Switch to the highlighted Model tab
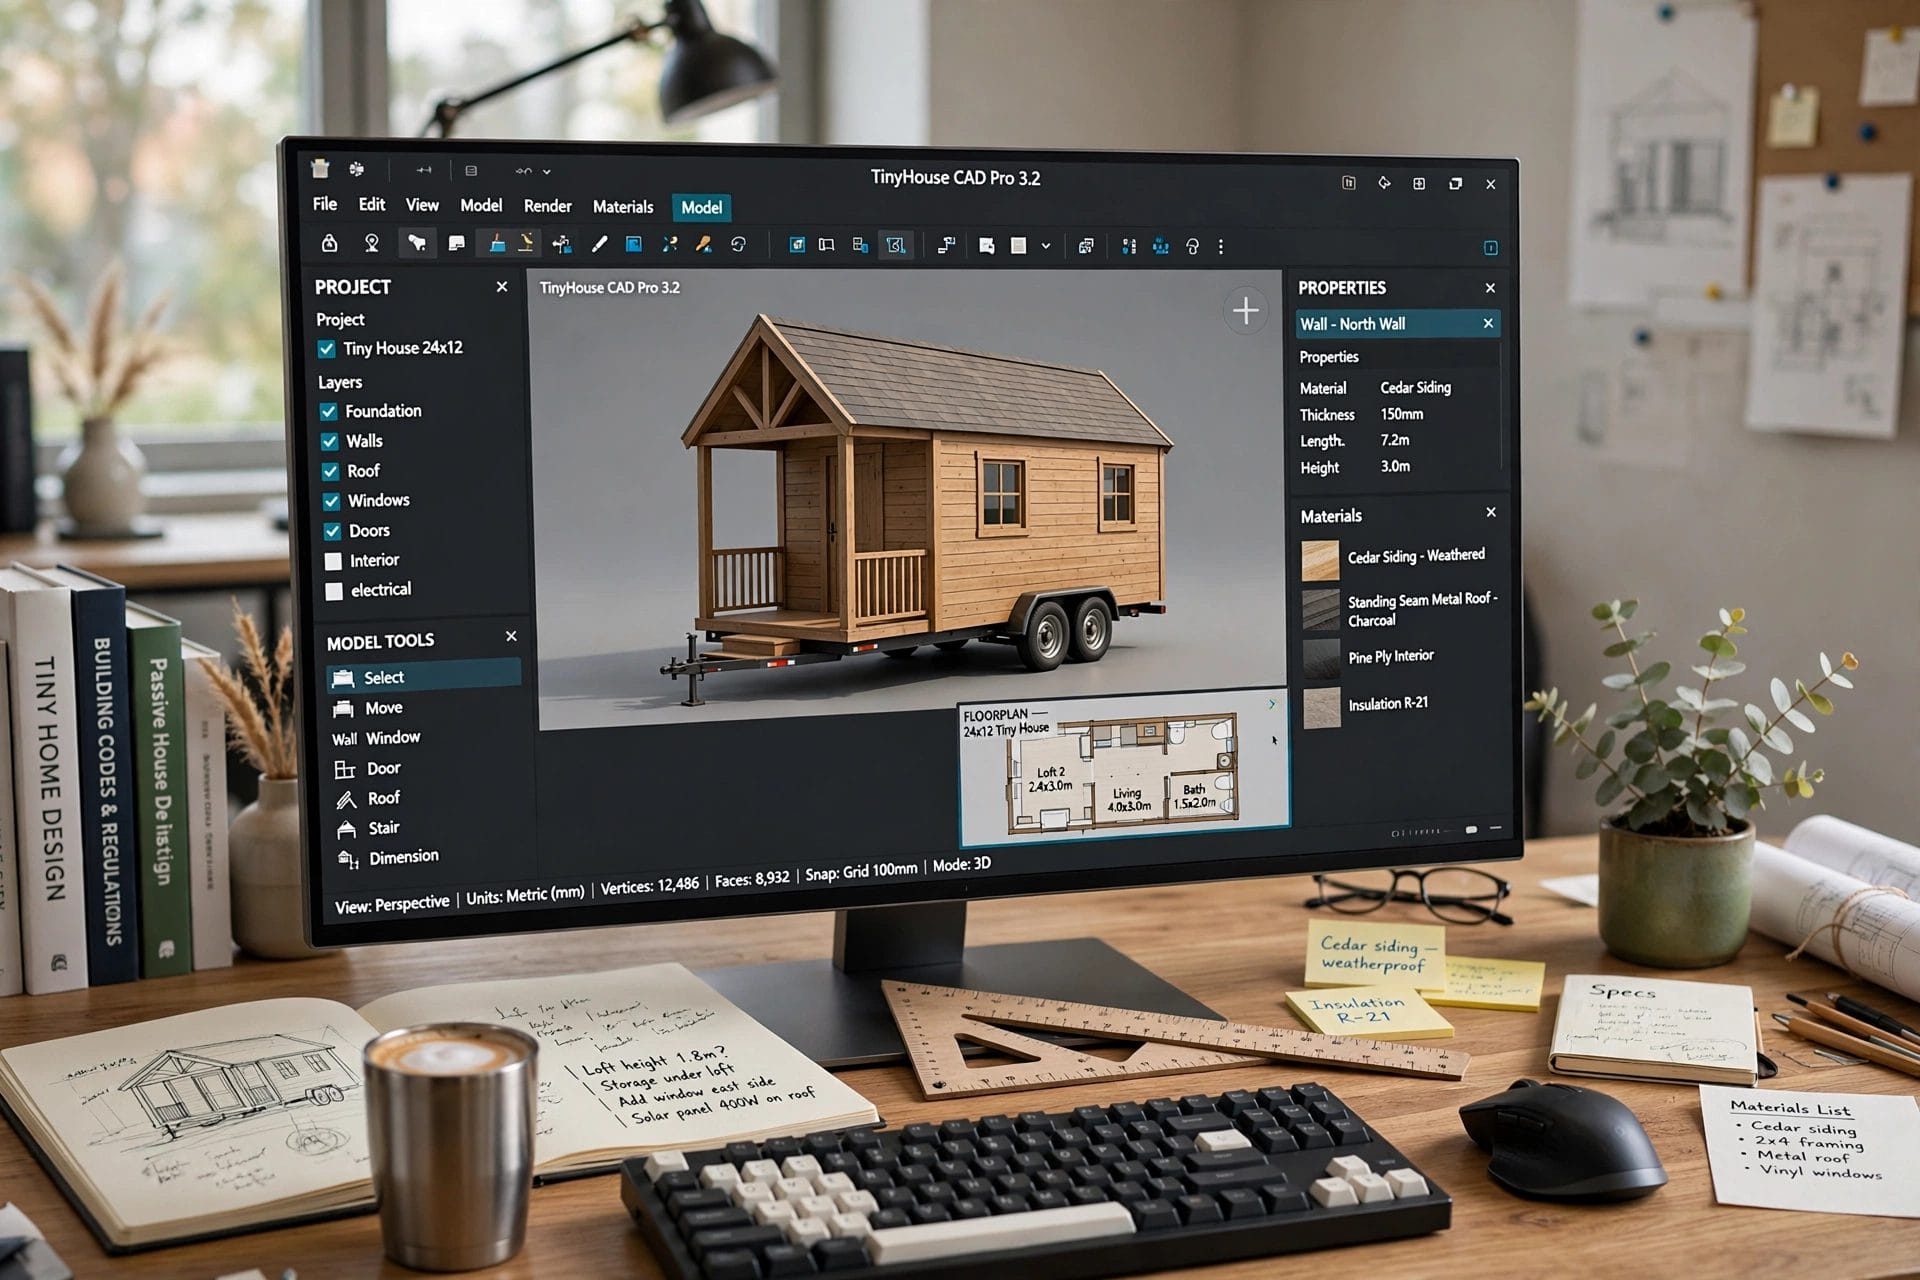The image size is (1920, 1280). [x=702, y=208]
